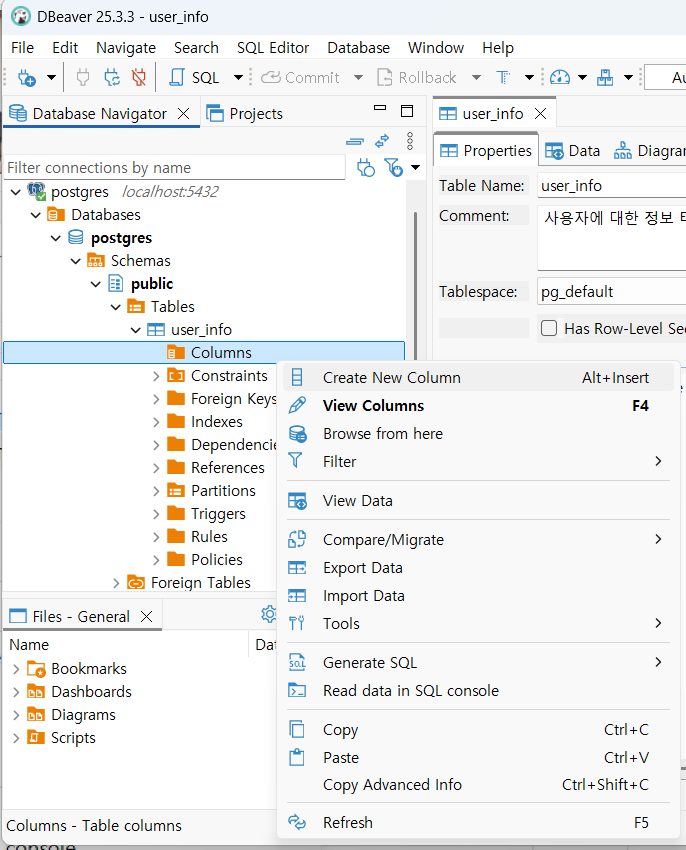Choose Read data in SQL console
The width and height of the screenshot is (686, 850).
478,691
